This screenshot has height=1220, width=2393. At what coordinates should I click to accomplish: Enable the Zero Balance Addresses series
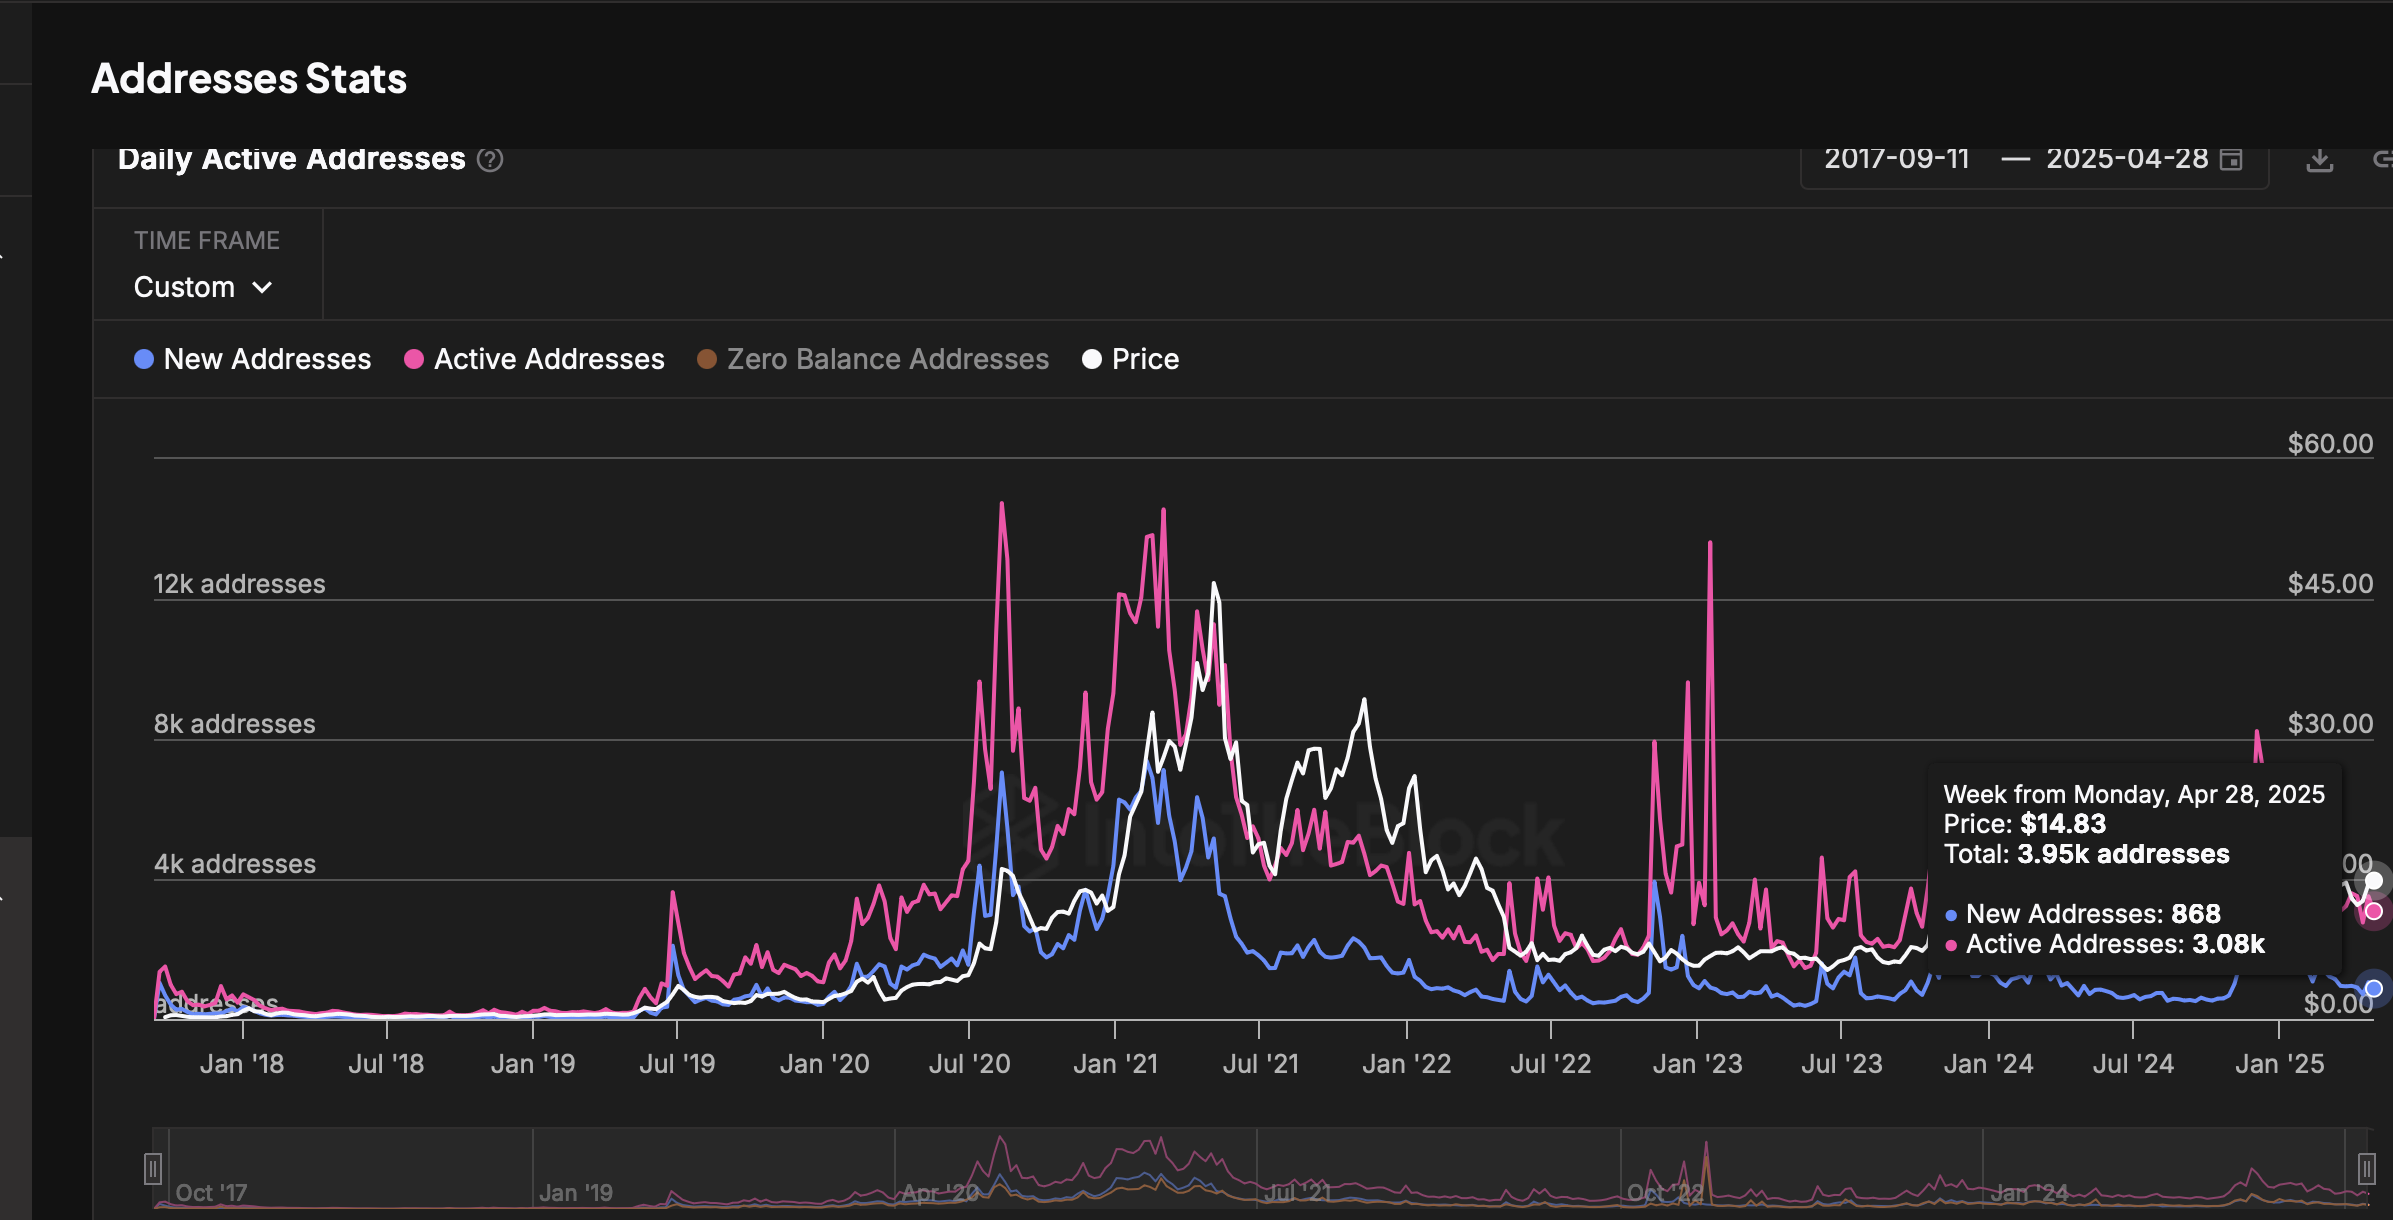tap(873, 359)
